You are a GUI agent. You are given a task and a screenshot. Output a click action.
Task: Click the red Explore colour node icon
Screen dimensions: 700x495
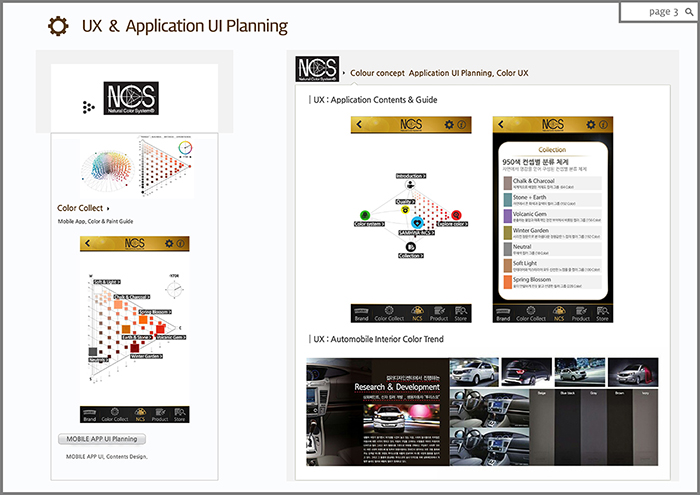[456, 215]
